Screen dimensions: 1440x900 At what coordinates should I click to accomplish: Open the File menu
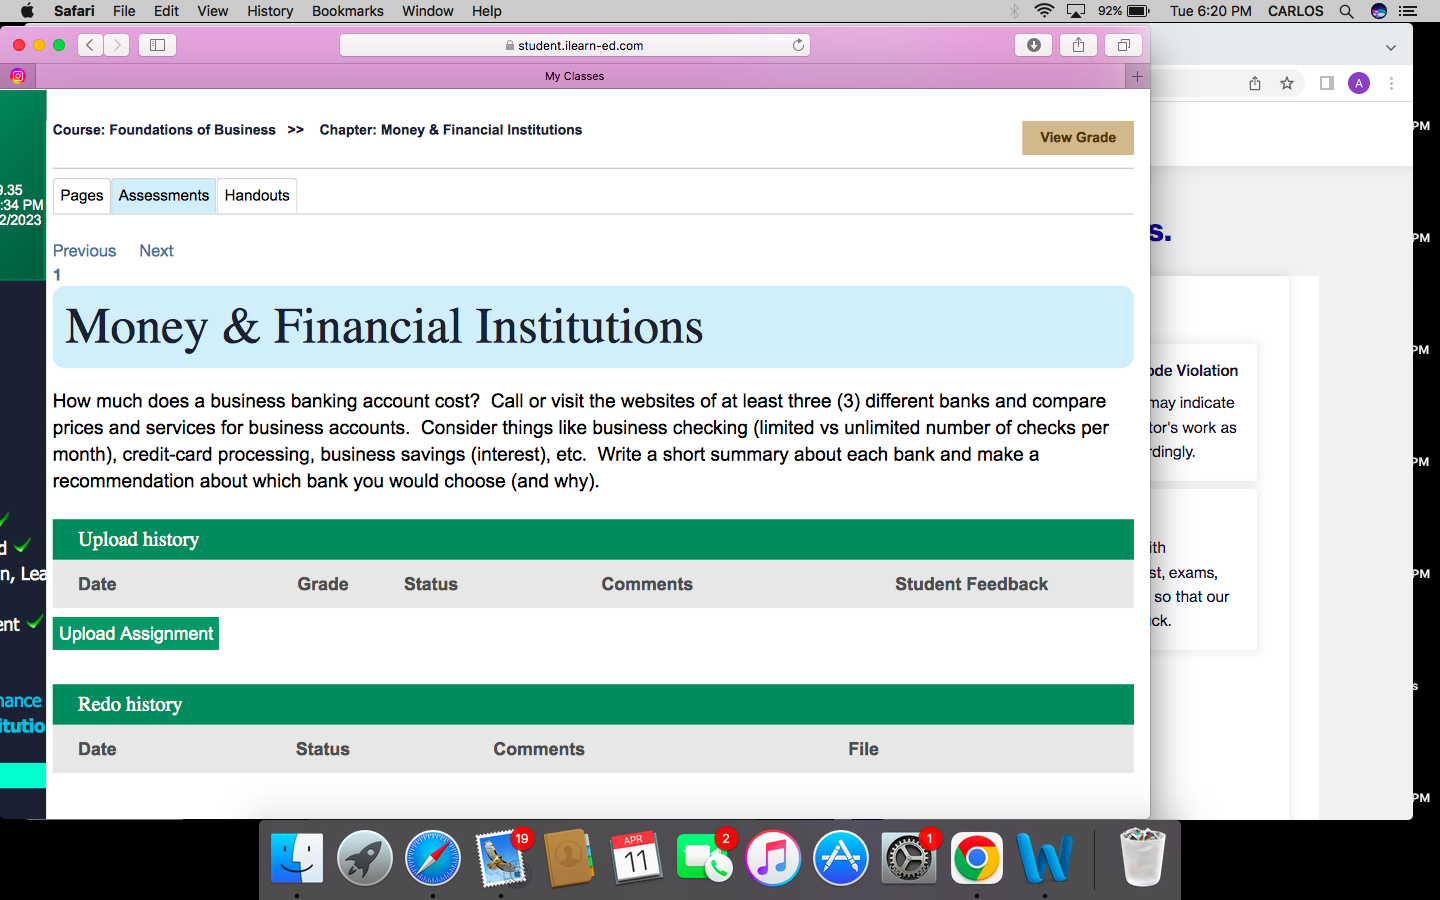tap(124, 11)
